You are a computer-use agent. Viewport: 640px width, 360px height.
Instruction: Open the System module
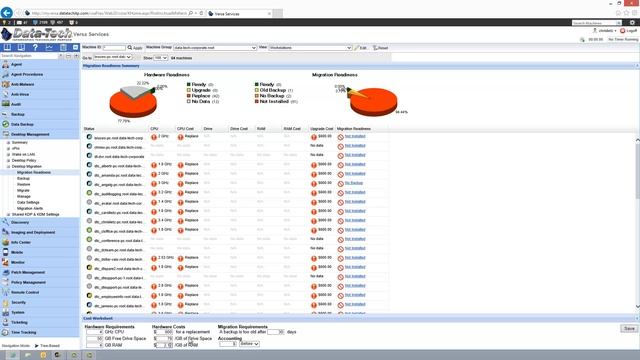point(40,312)
